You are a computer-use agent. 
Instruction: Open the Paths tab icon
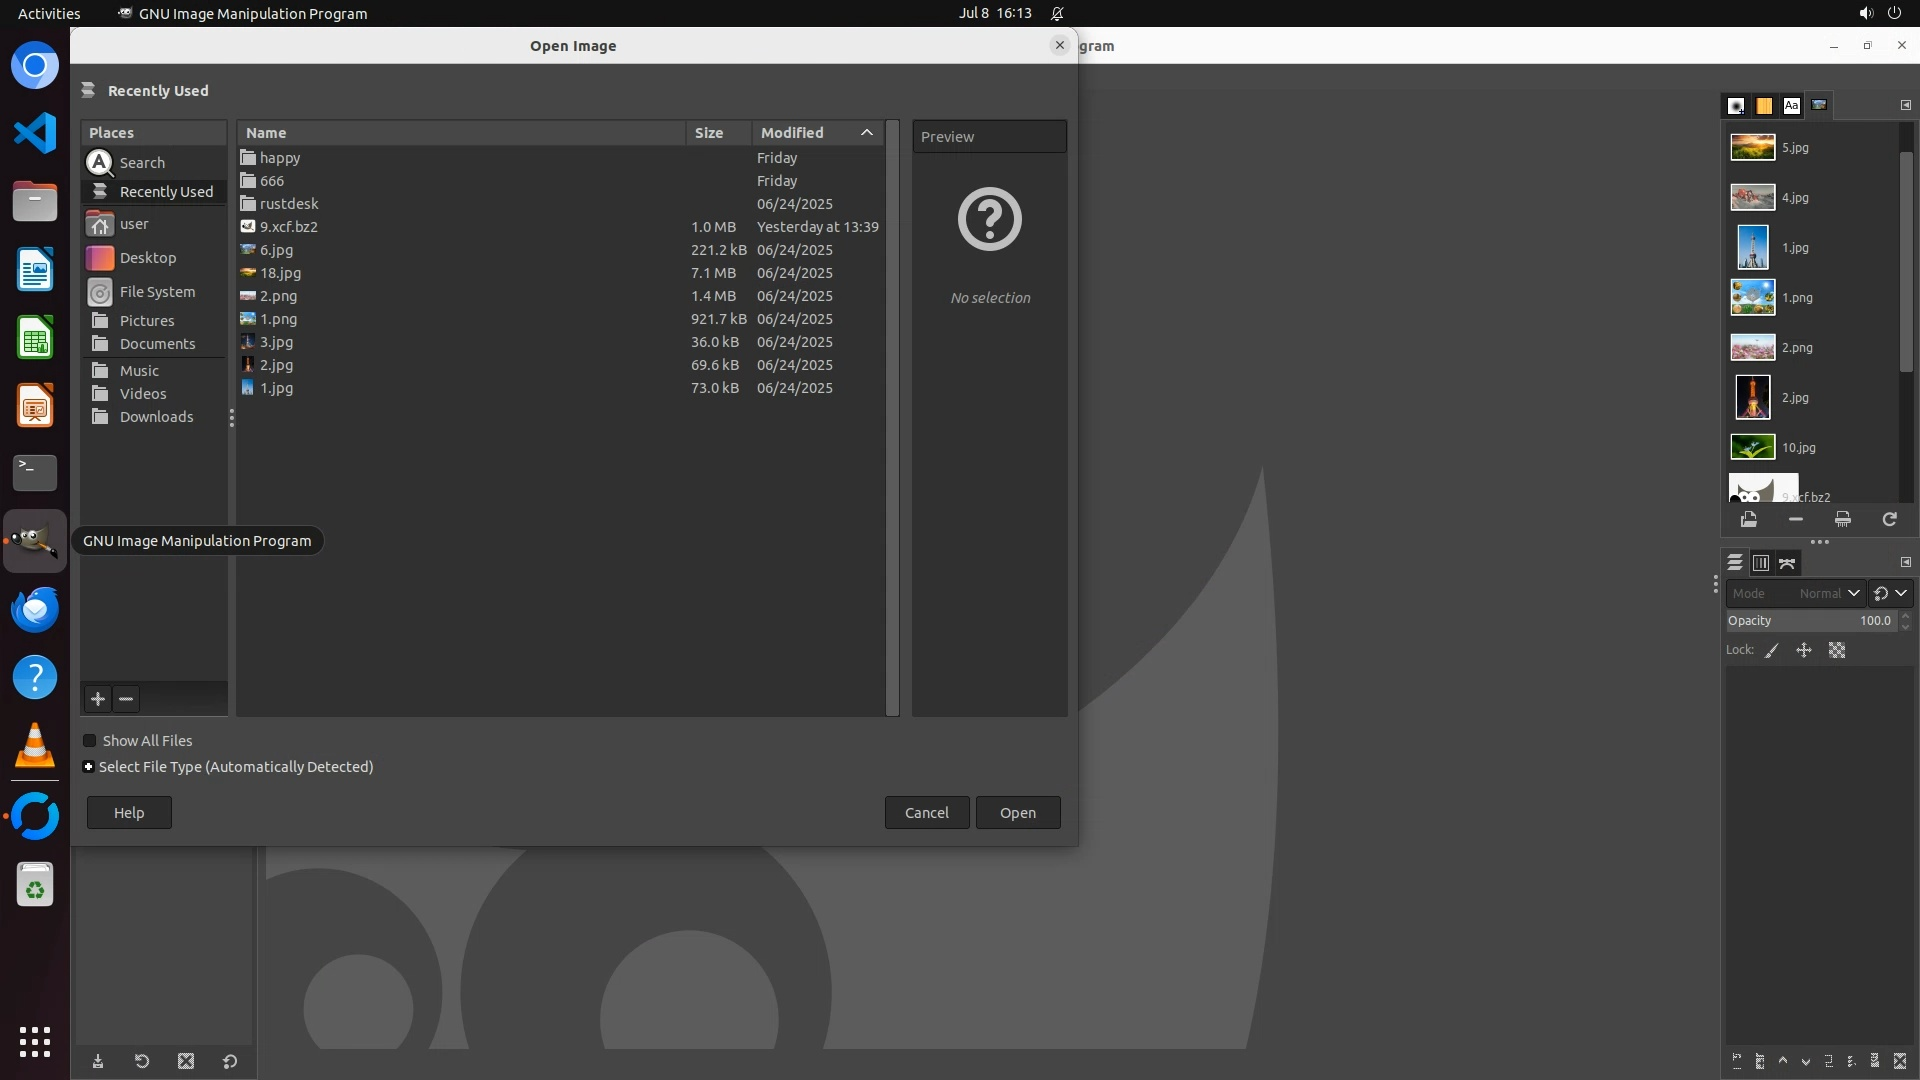tap(1788, 563)
